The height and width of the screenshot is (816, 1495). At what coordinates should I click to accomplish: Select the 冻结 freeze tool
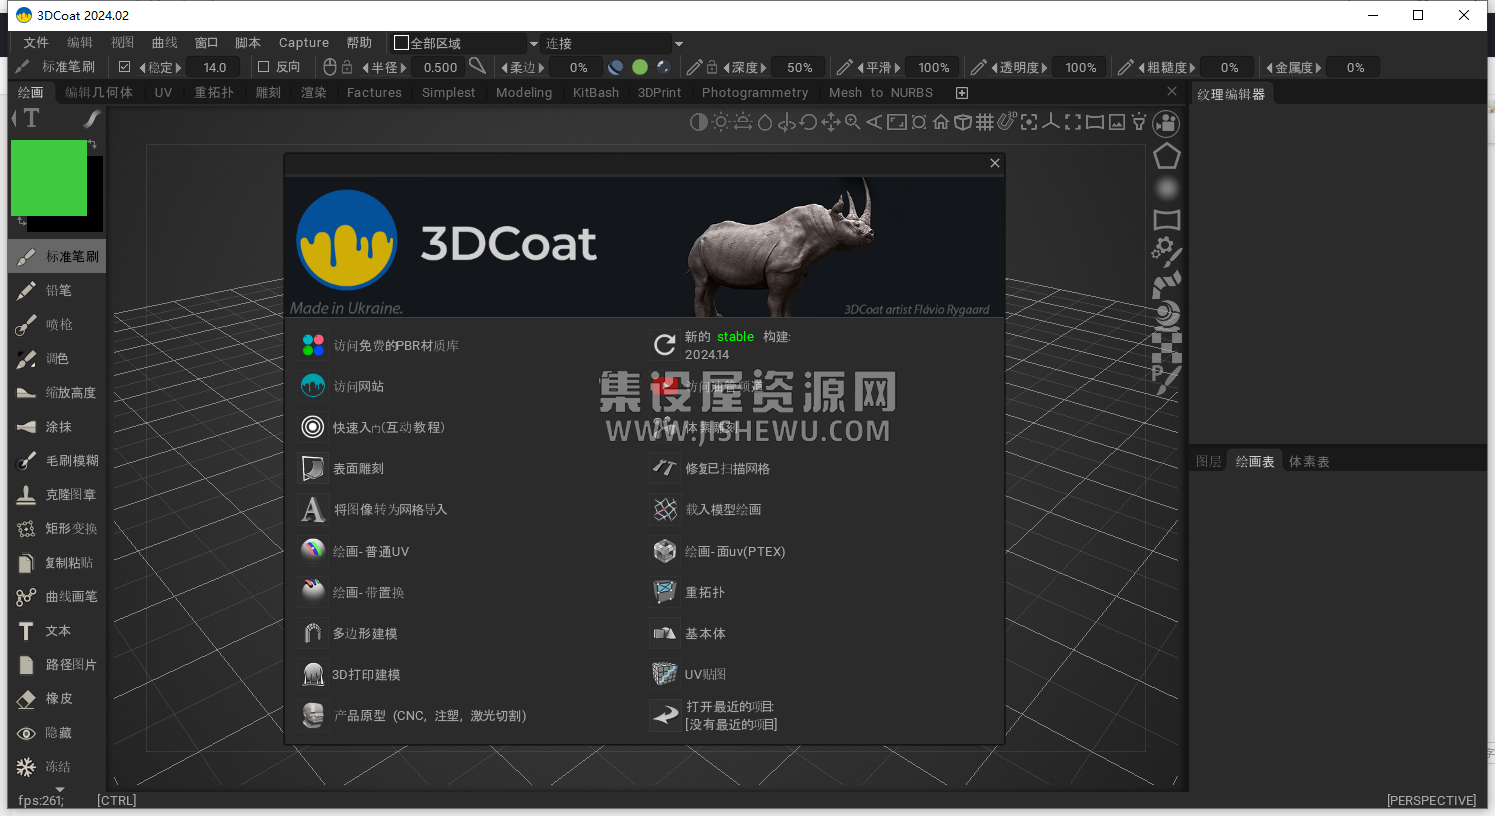point(57,767)
